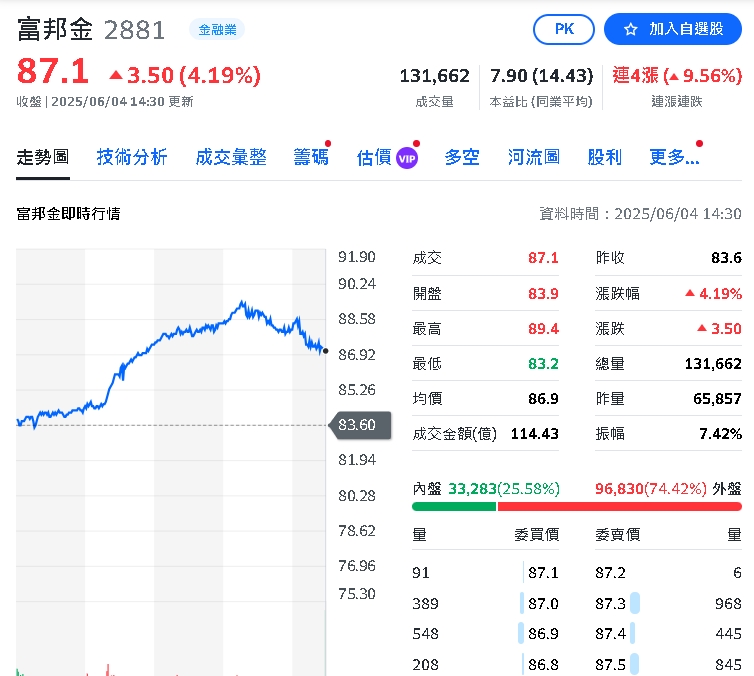Image resolution: width=754 pixels, height=676 pixels.
Task: Click the 昨收 value 83.6
Action: tap(727, 258)
